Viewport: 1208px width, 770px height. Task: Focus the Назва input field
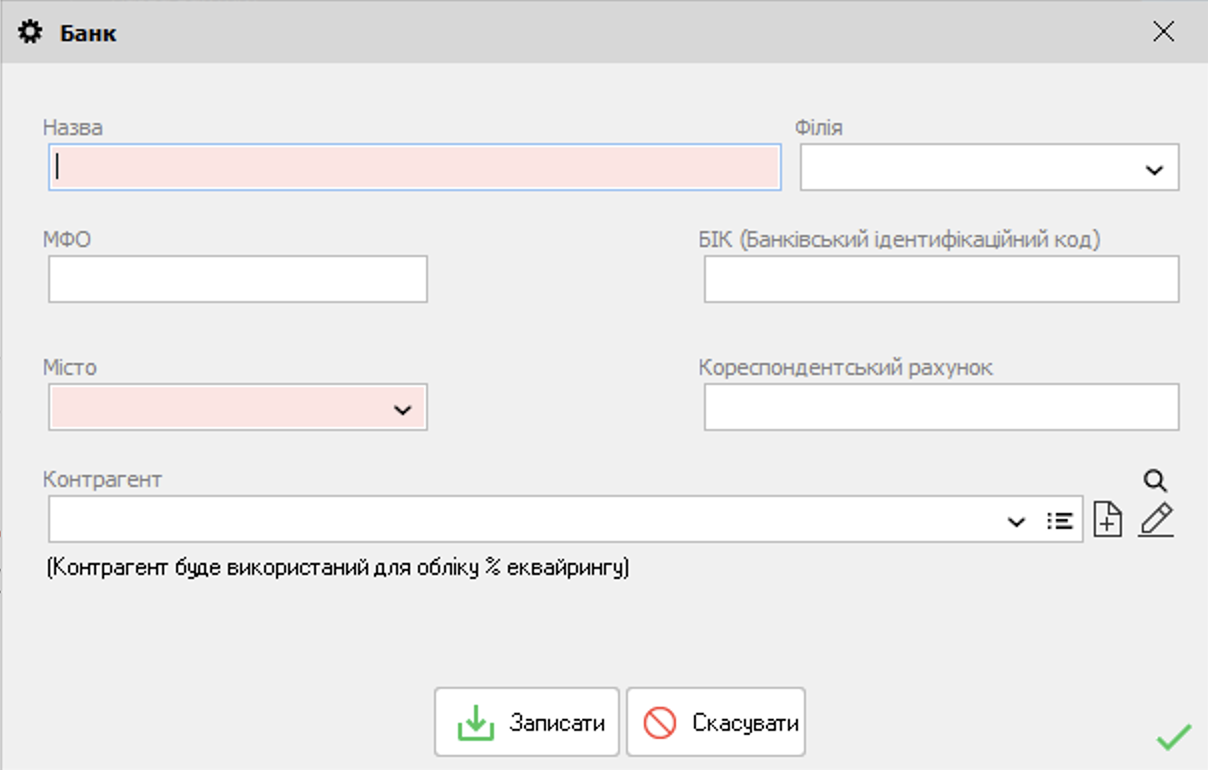click(415, 167)
